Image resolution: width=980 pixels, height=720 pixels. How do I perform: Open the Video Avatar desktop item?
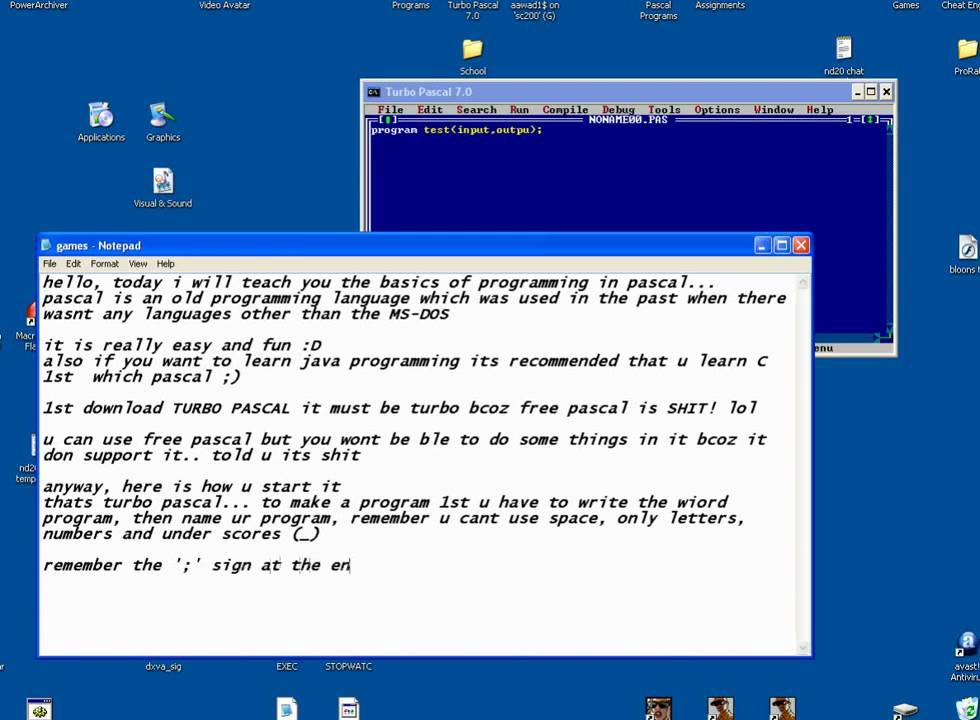click(x=224, y=5)
